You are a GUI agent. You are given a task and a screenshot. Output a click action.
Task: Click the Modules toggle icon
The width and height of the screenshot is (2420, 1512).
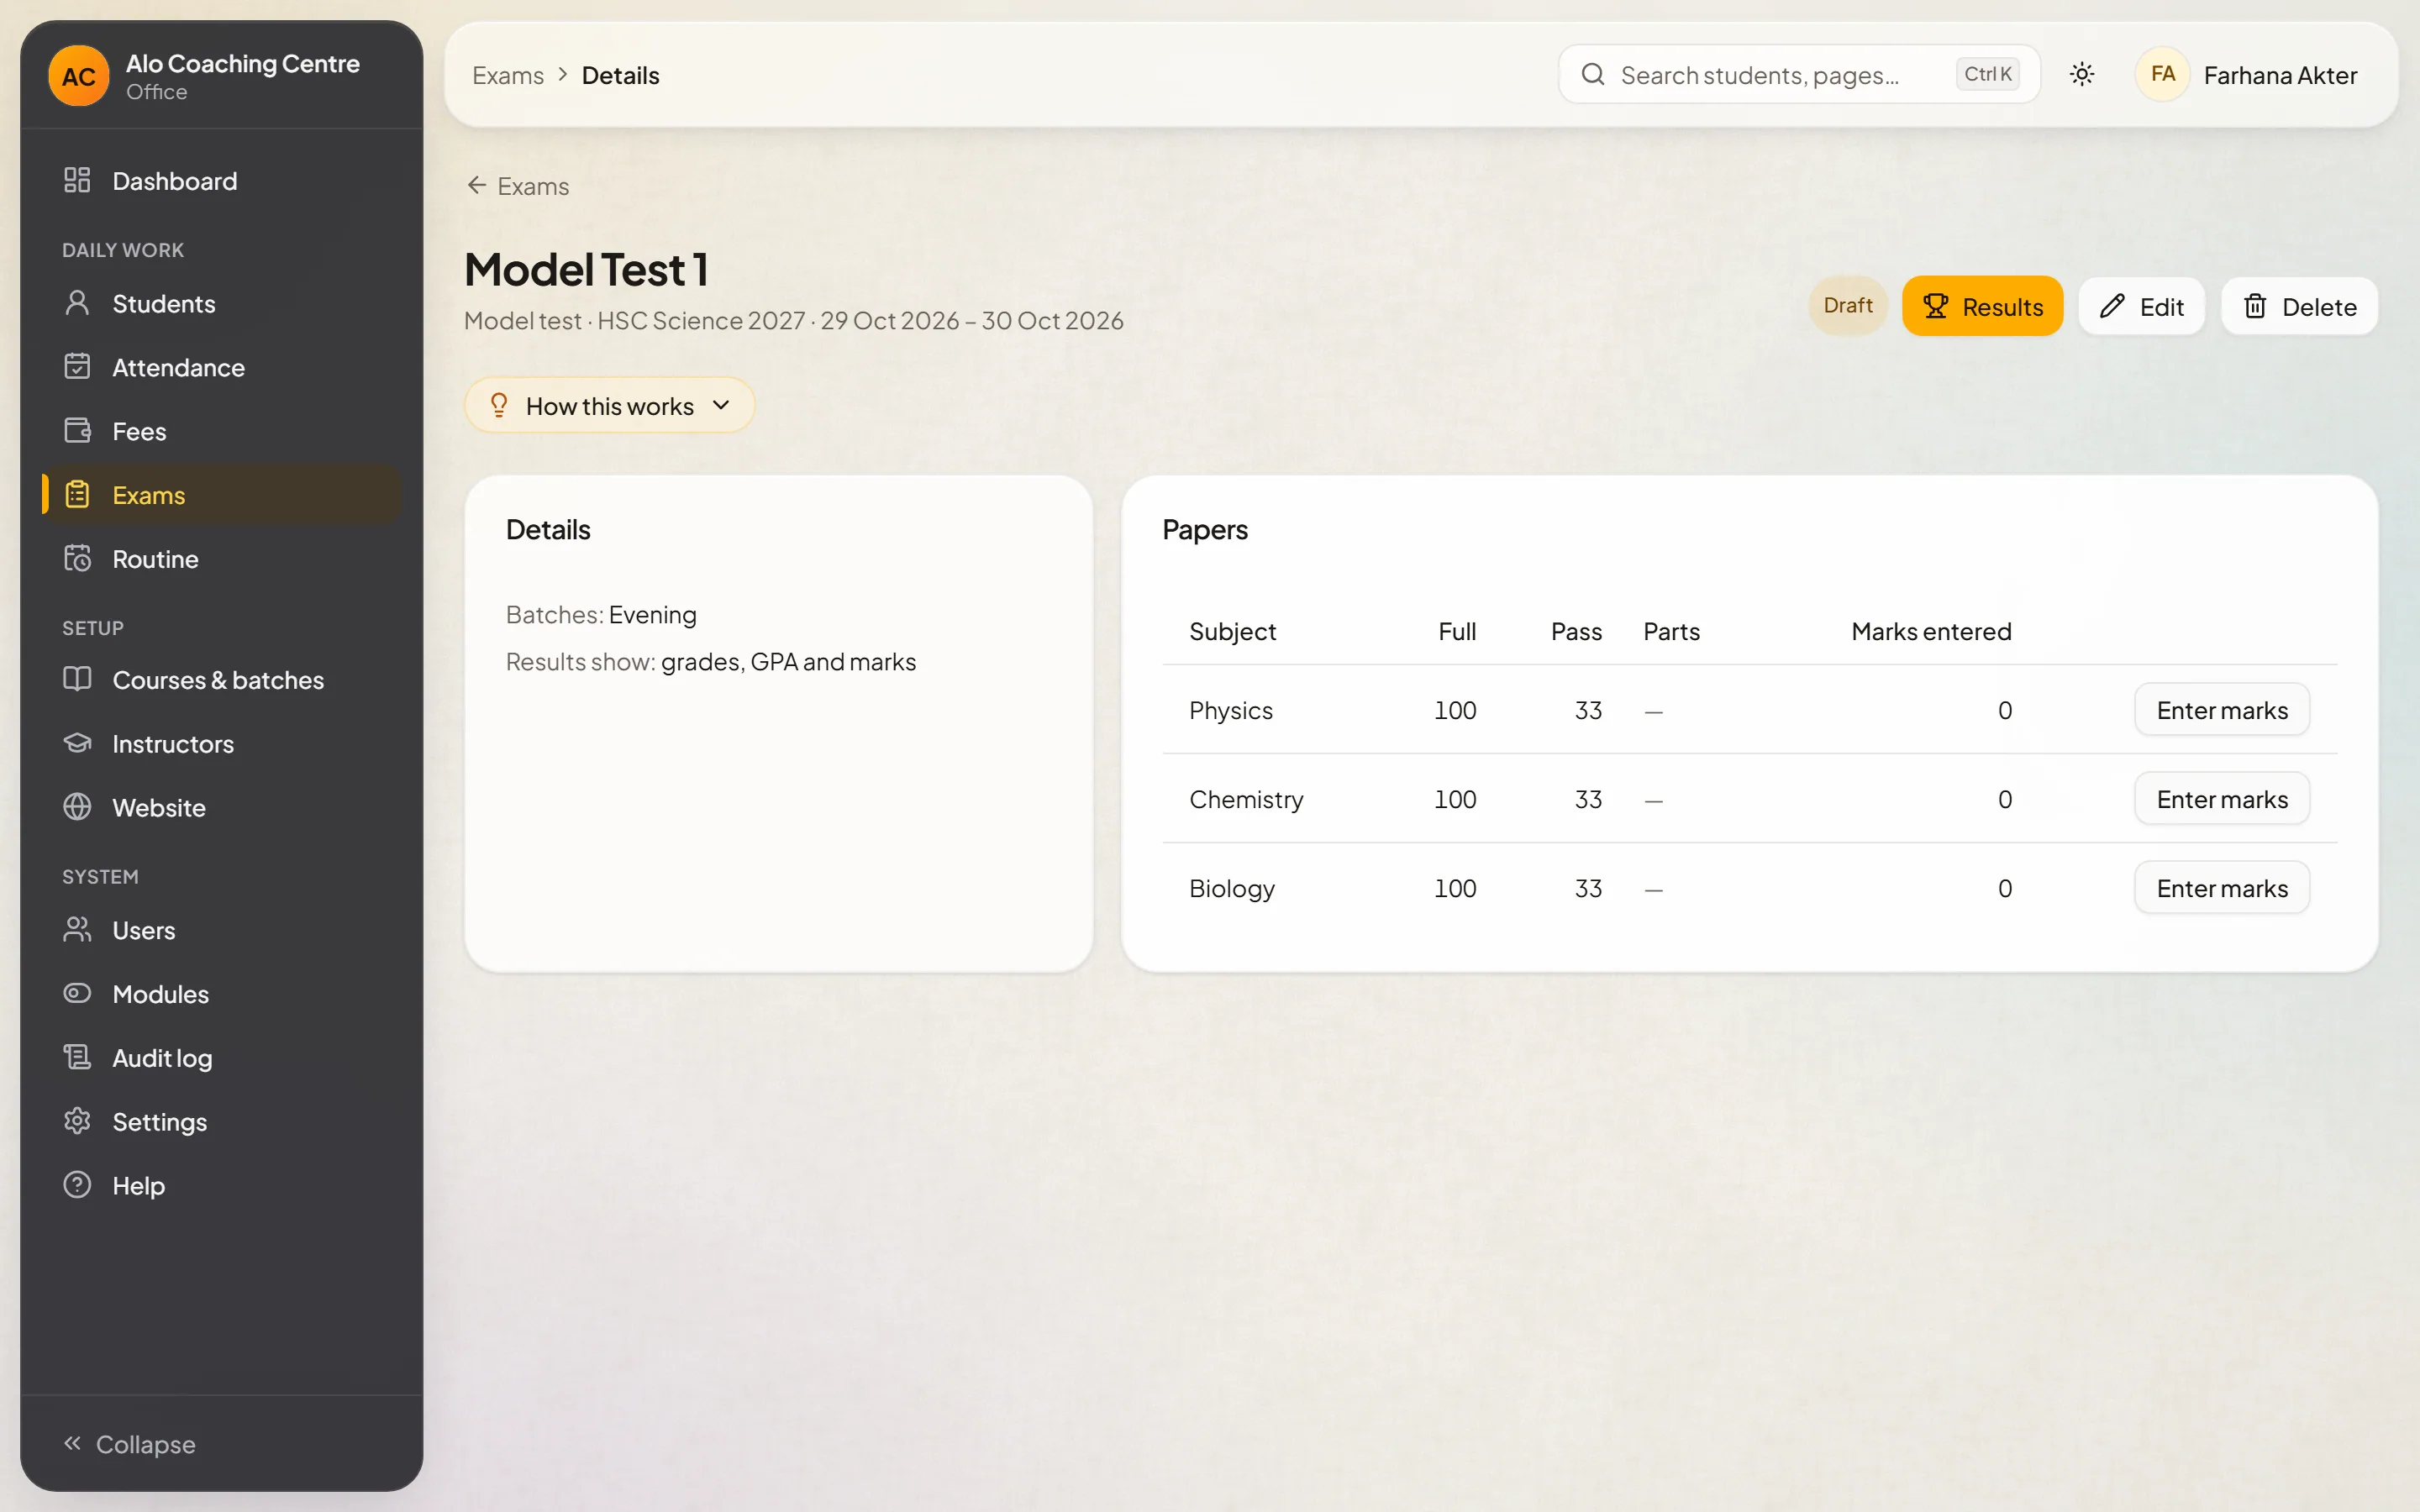[x=77, y=994]
